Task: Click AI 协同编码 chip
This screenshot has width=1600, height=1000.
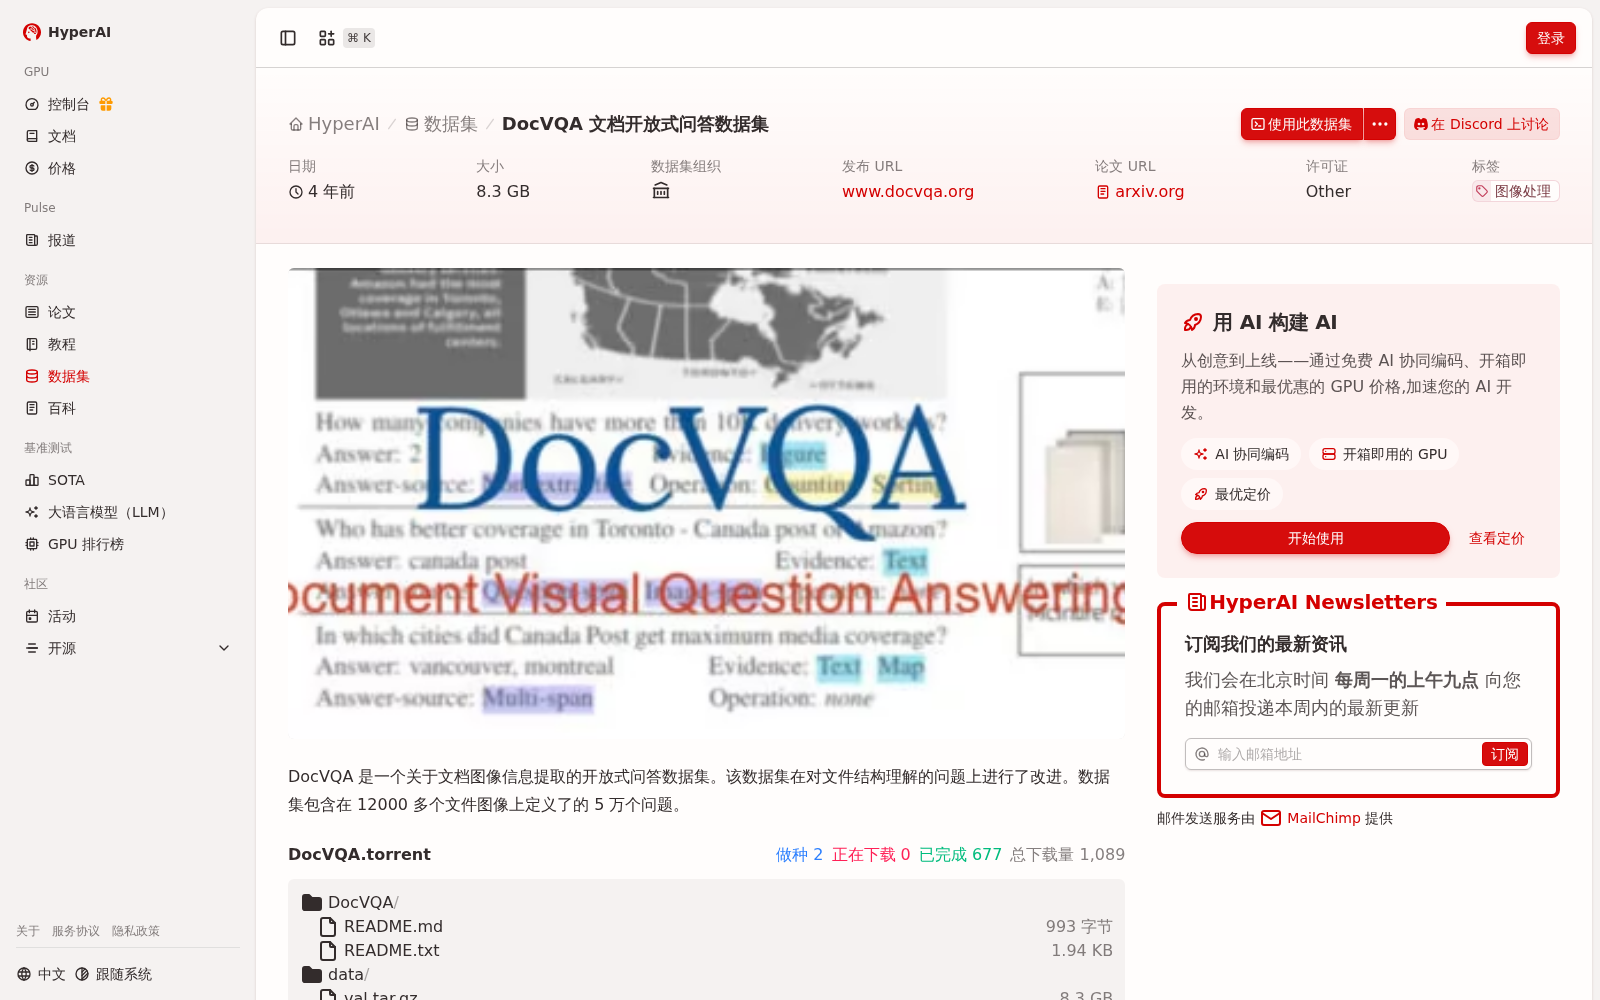Action: coord(1241,454)
